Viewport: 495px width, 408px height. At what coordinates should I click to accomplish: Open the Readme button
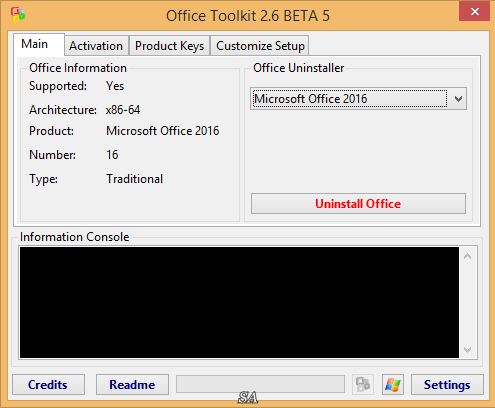[132, 385]
